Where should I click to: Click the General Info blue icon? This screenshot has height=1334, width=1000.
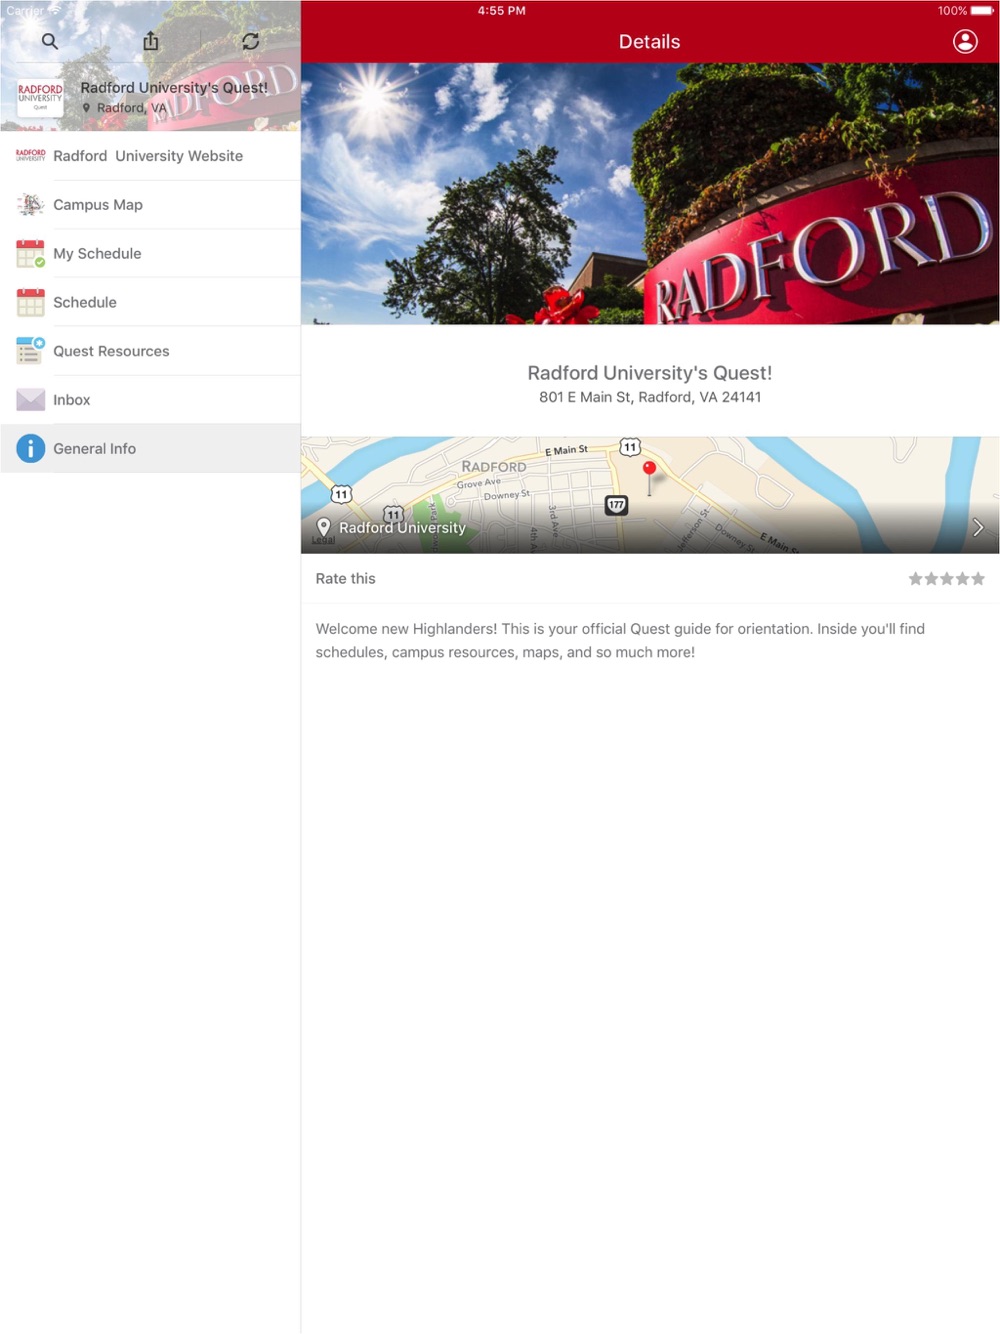[x=31, y=449]
